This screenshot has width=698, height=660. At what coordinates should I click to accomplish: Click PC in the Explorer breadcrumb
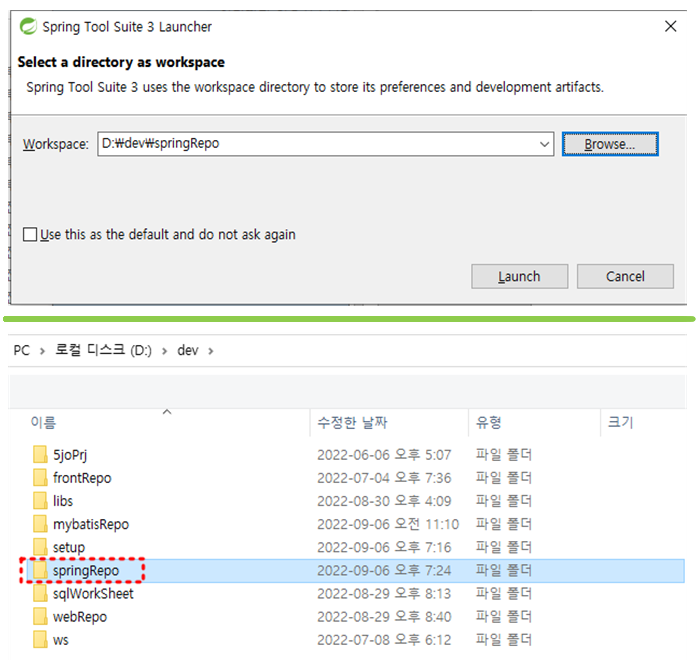pyautogui.click(x=21, y=351)
